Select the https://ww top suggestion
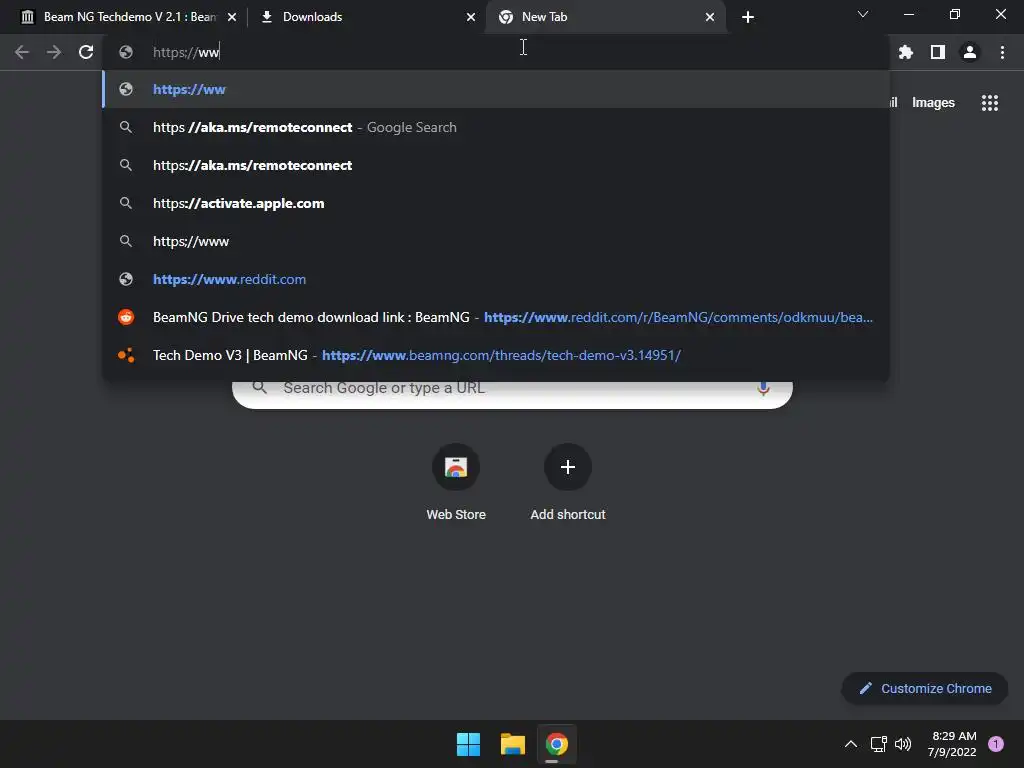Image resolution: width=1024 pixels, height=768 pixels. [496, 89]
